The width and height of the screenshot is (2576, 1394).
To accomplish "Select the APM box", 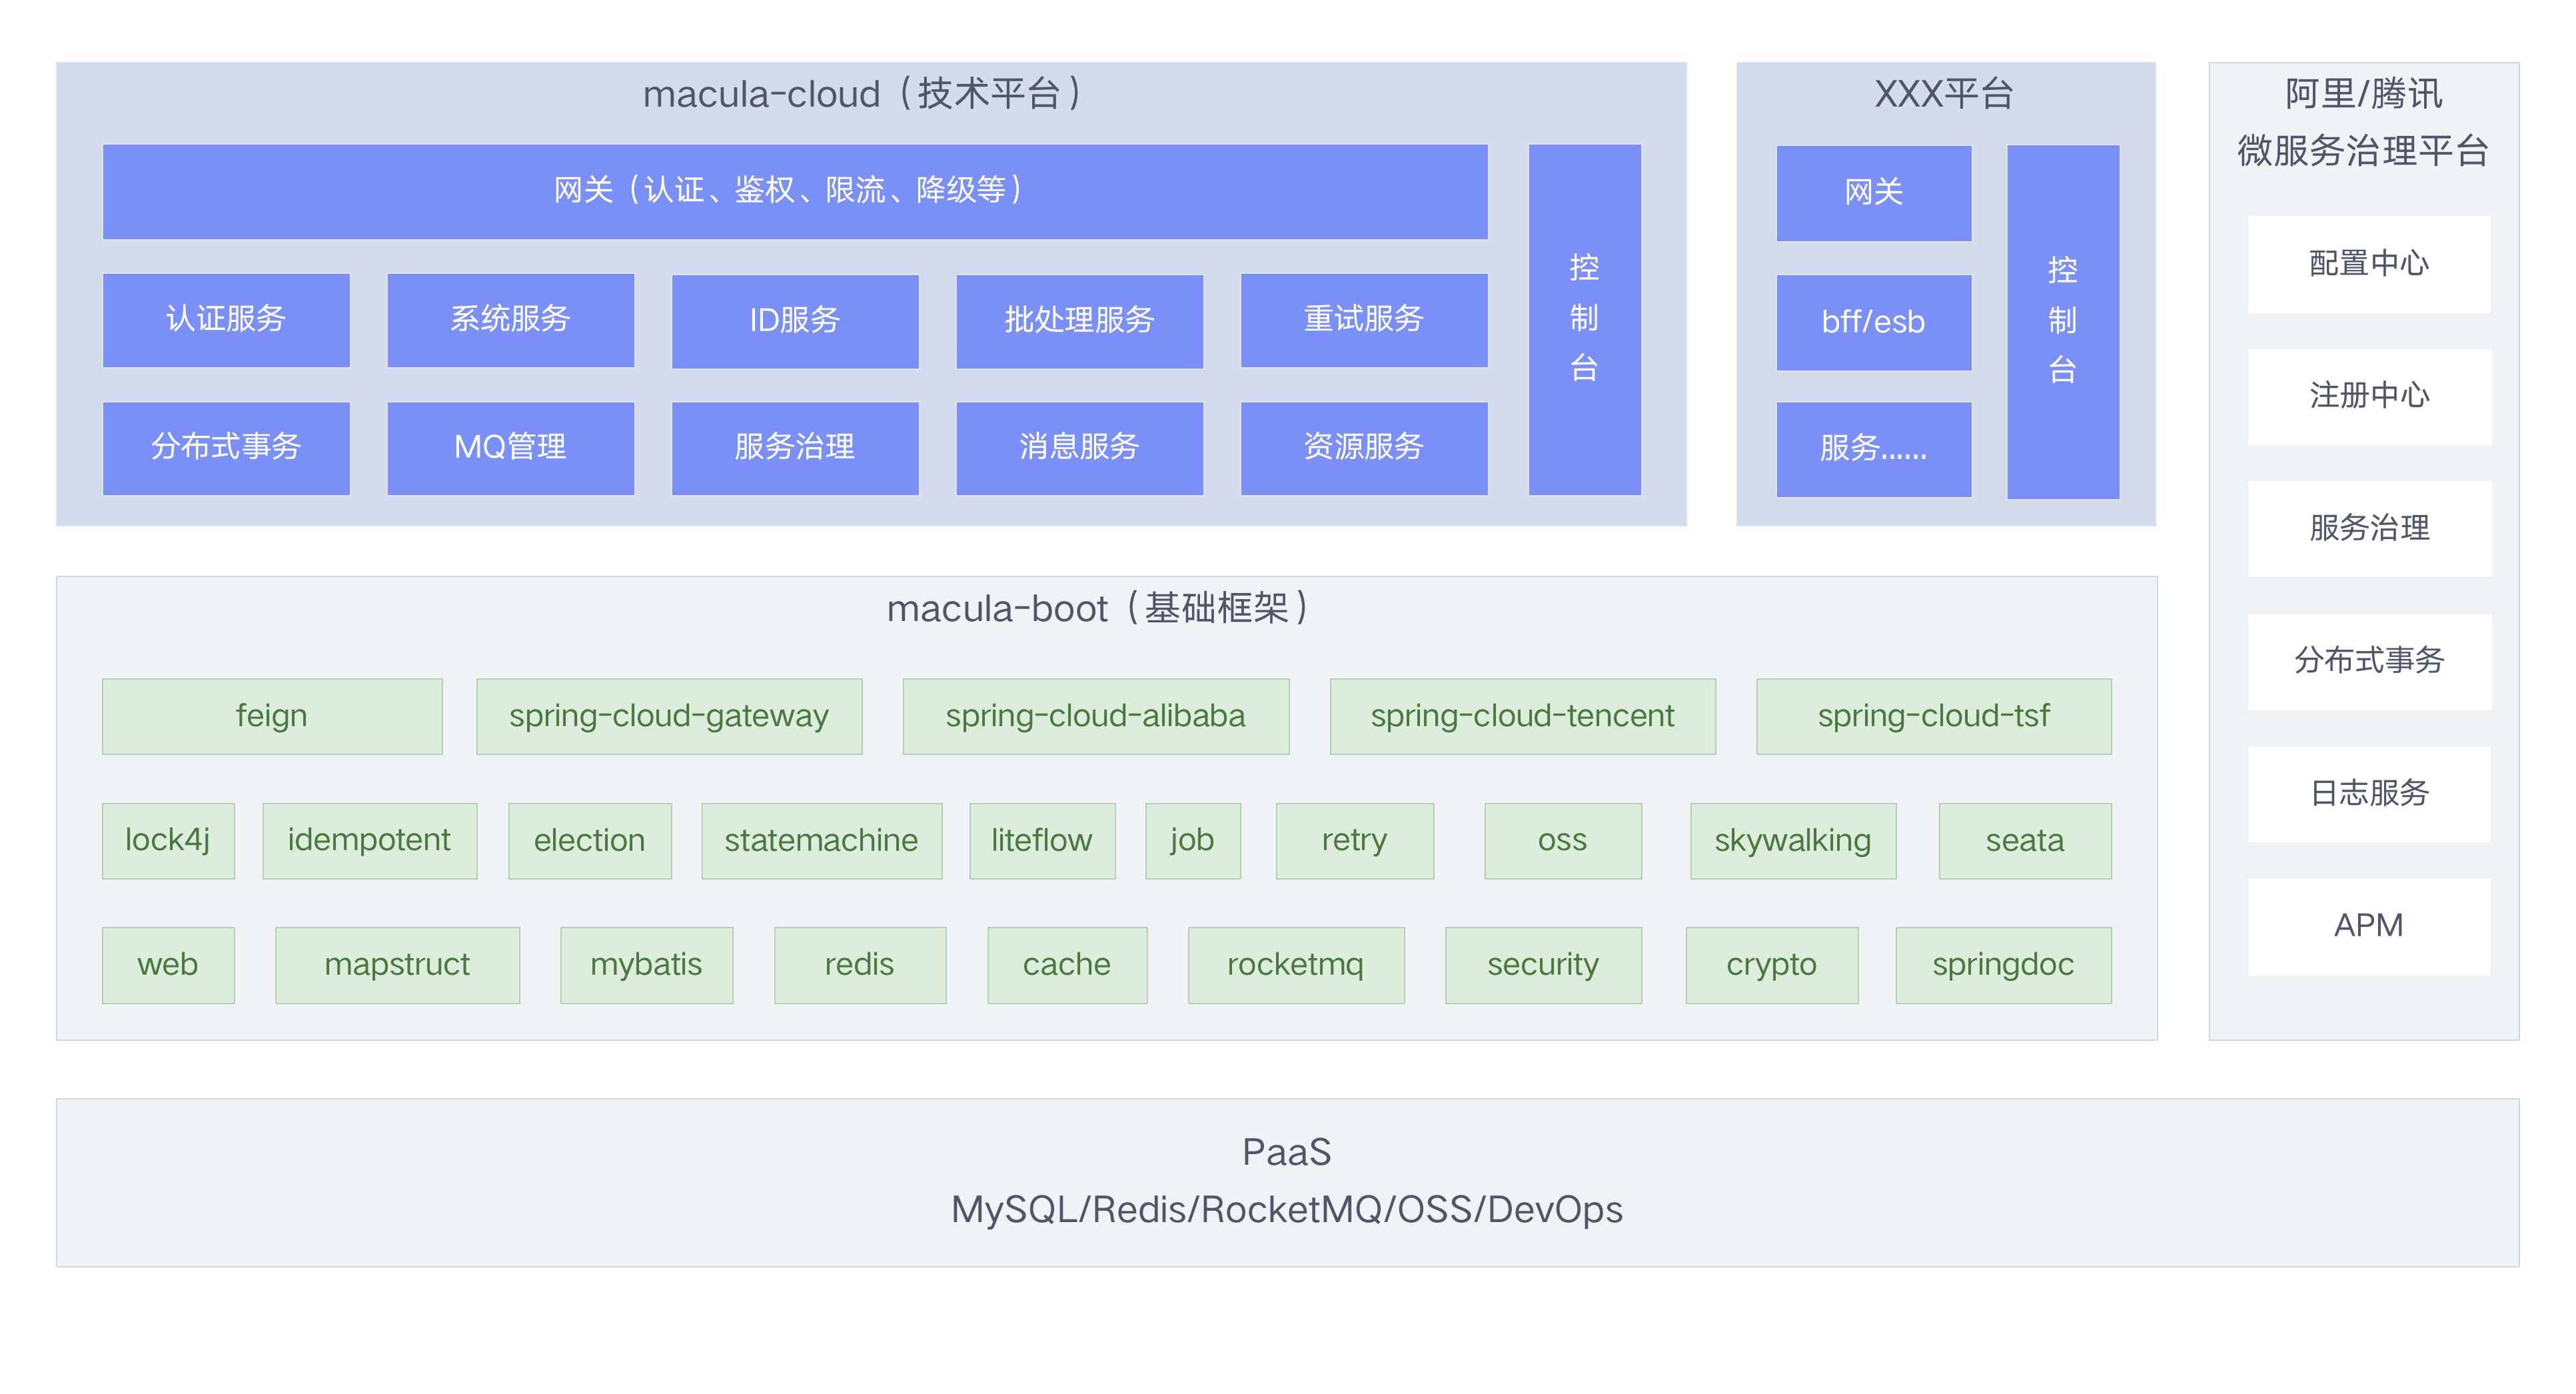I will pos(2368,926).
